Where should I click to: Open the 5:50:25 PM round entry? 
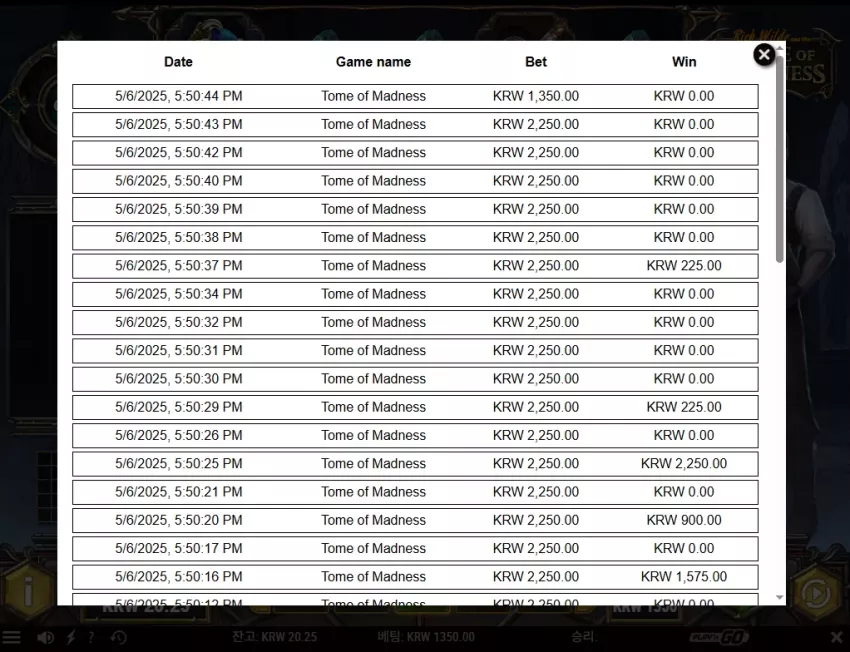point(415,464)
